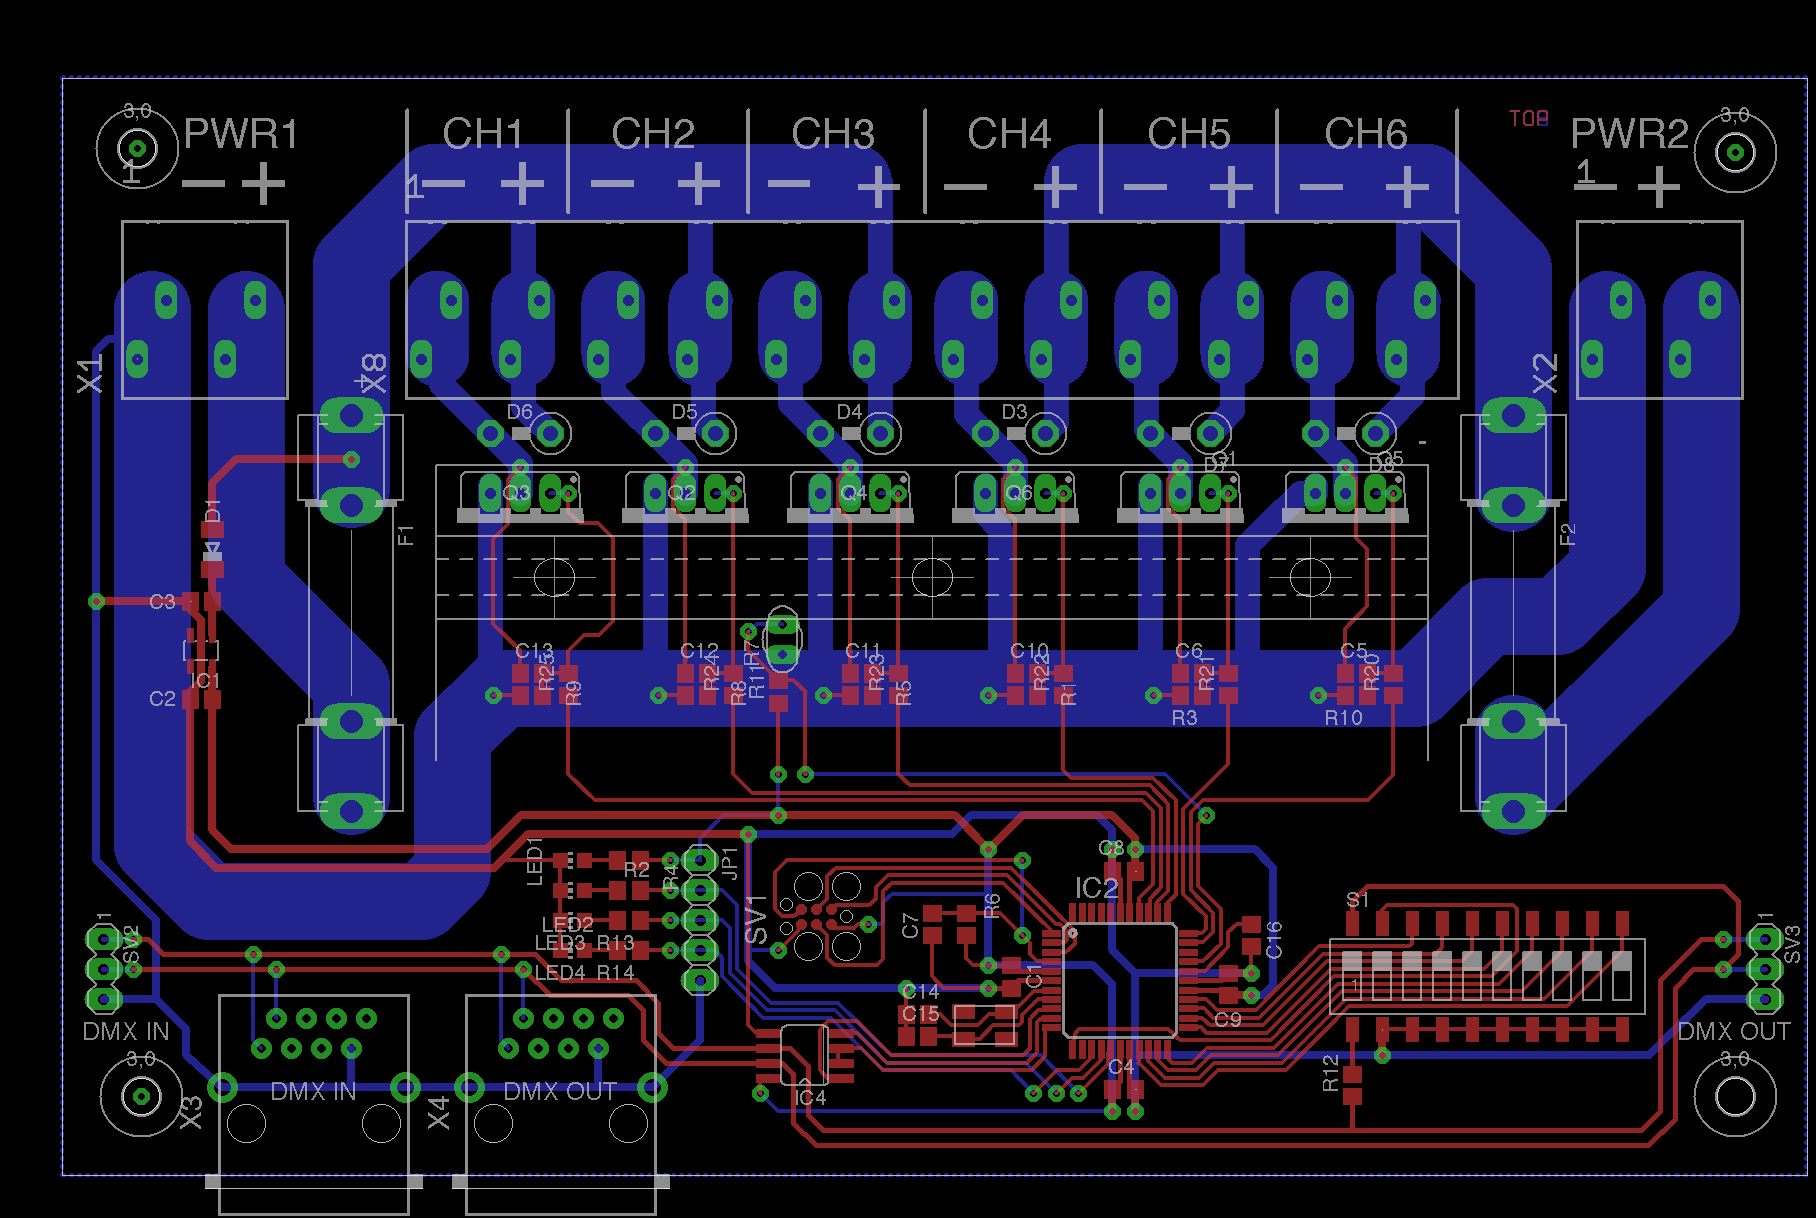Select the R3 resistor label
Viewport: 1816px width, 1218px height.
(1184, 718)
